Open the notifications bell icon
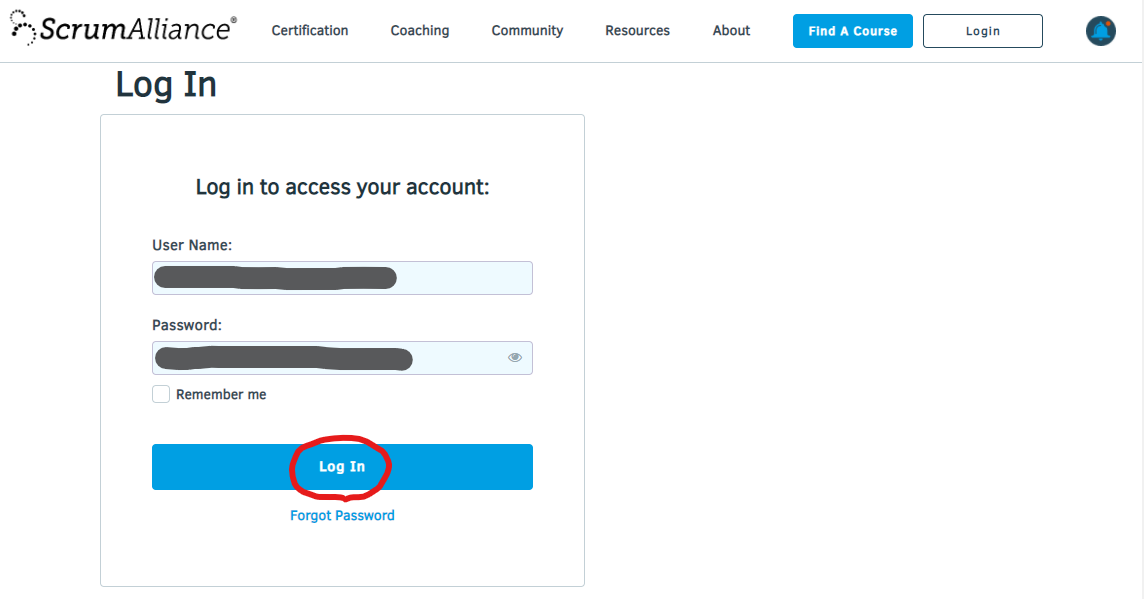Image resolution: width=1144 pixels, height=599 pixels. 1100,31
